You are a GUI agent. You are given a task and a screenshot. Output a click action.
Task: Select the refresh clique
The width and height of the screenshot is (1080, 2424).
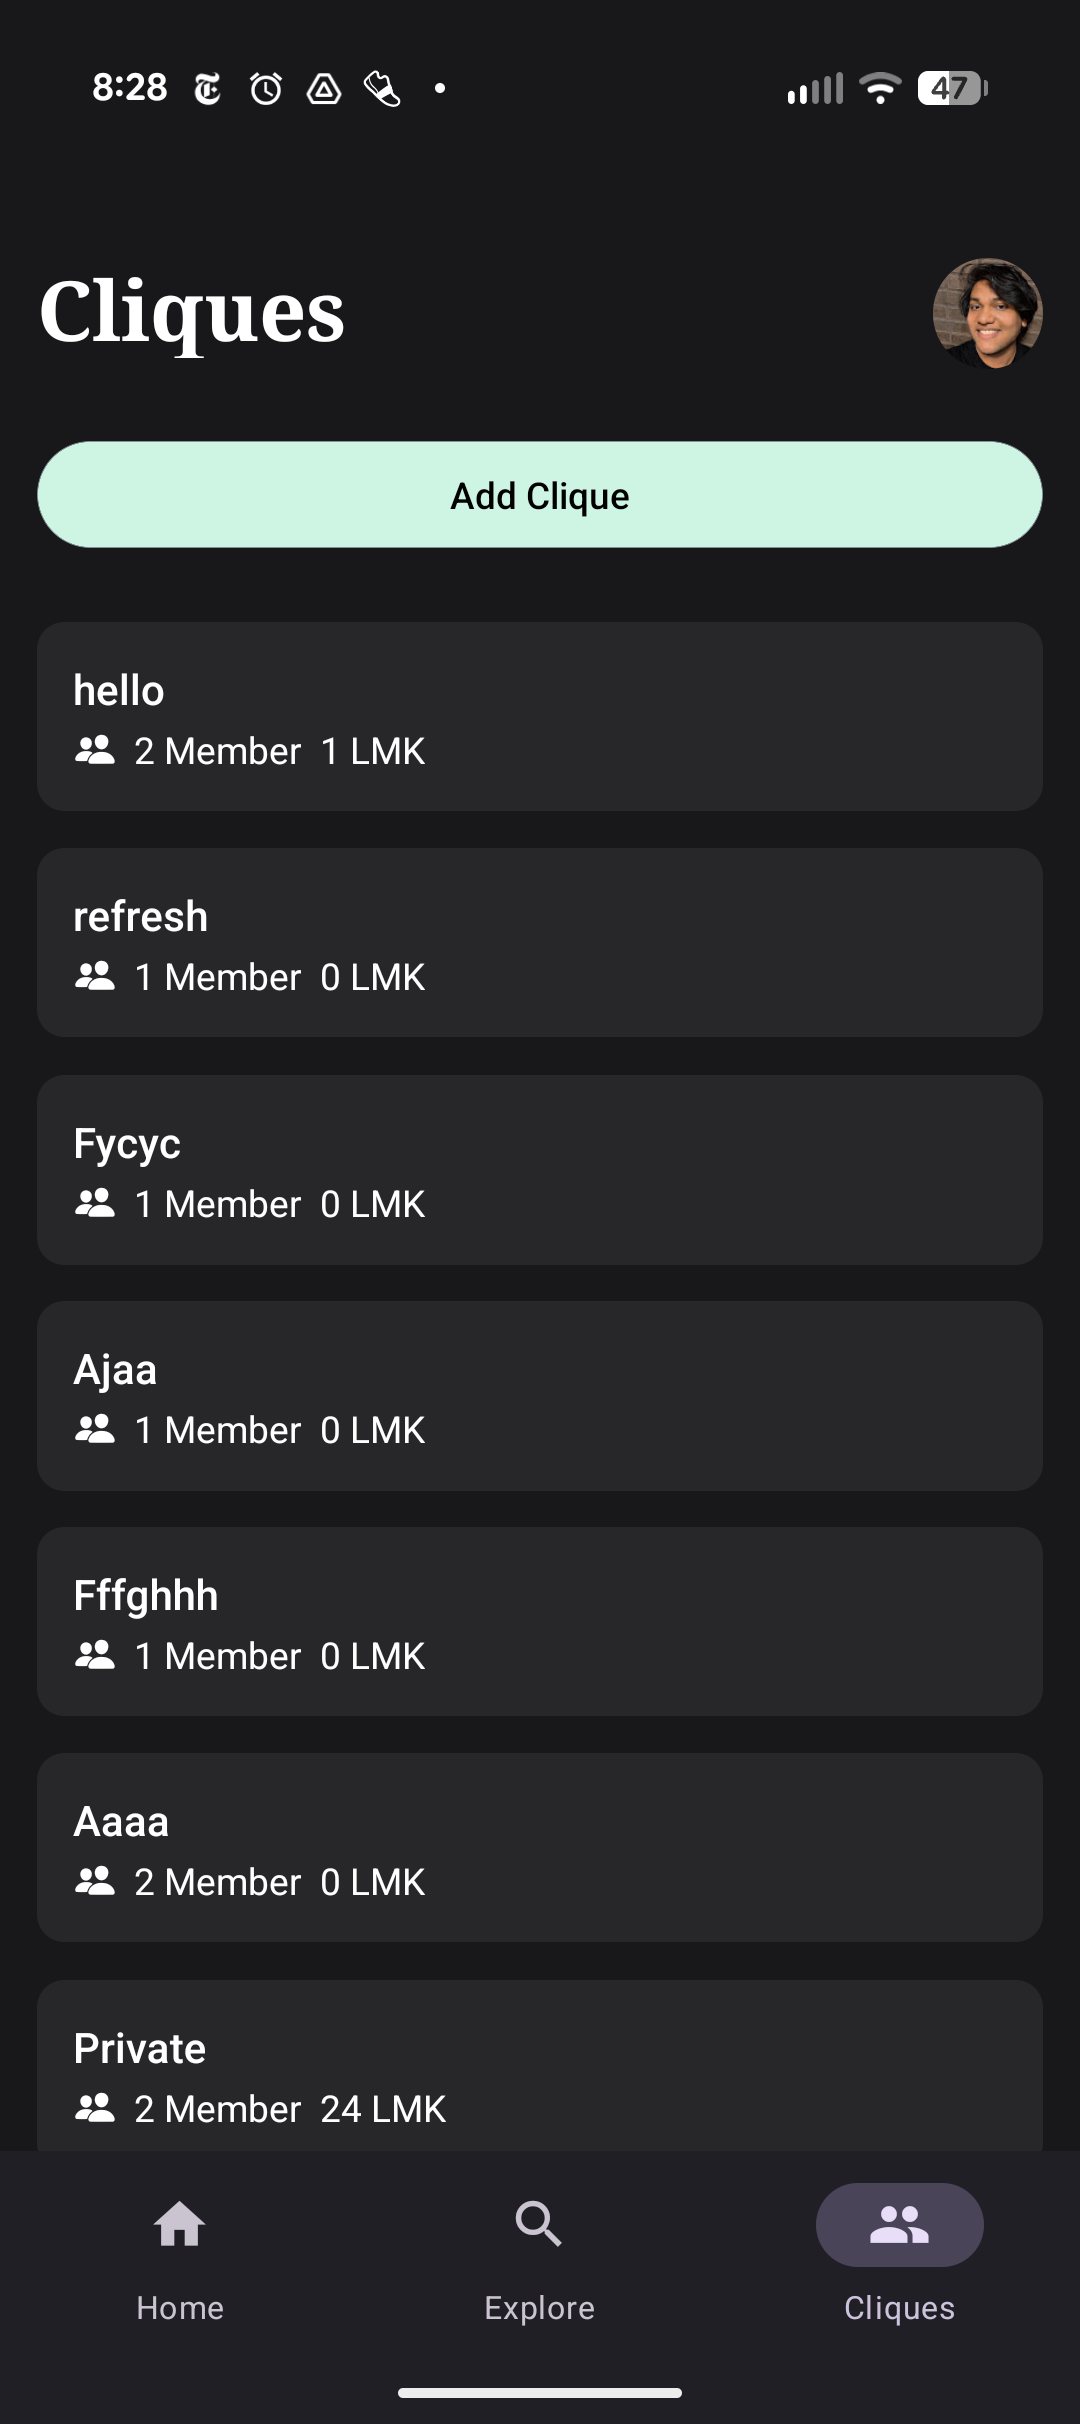(x=540, y=943)
